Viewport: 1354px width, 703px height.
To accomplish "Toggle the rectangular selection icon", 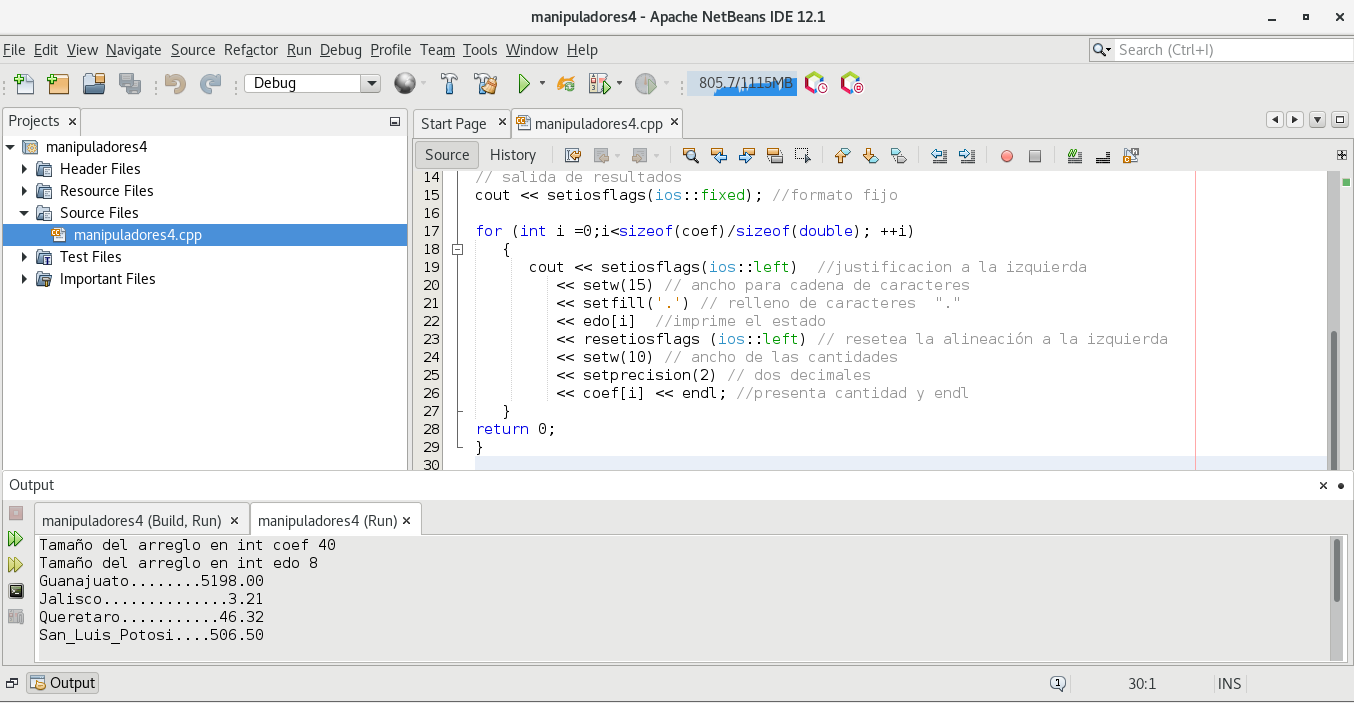I will [x=802, y=156].
